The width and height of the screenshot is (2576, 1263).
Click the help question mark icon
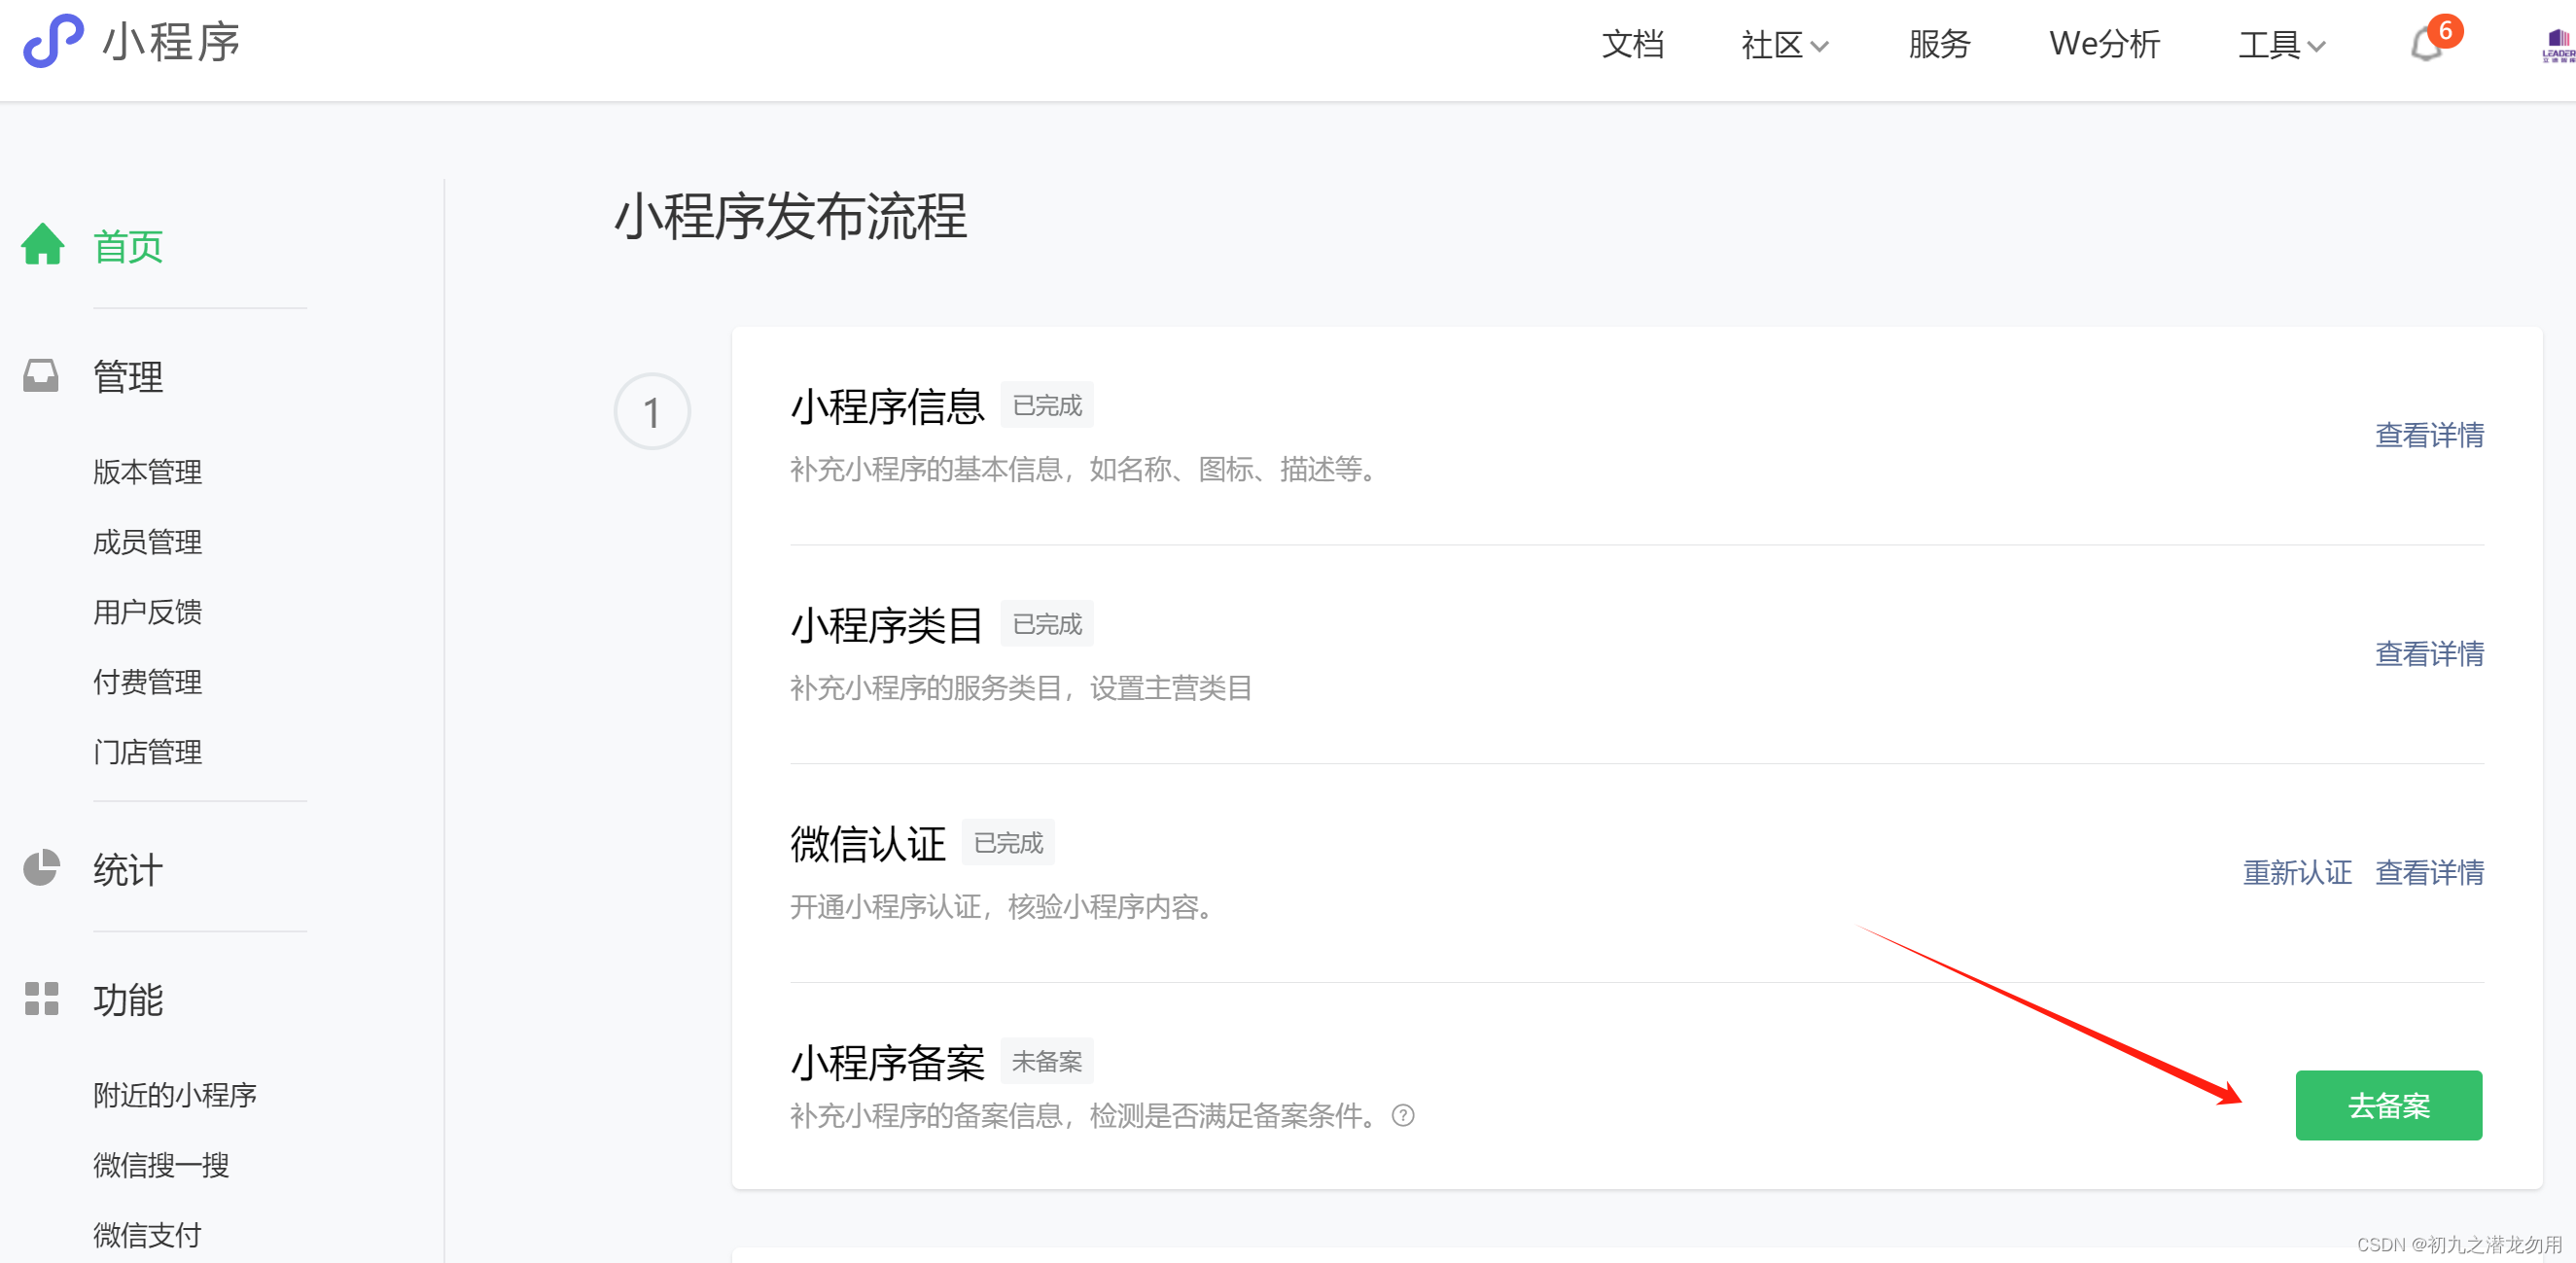pyautogui.click(x=1403, y=1115)
